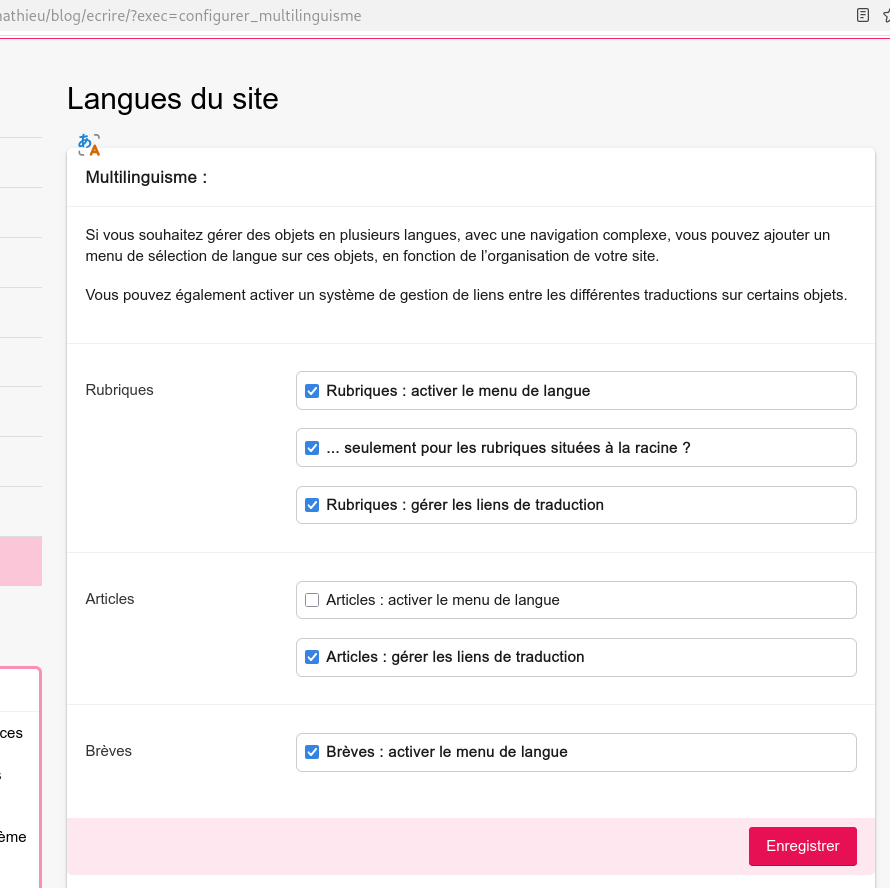The width and height of the screenshot is (890, 888).
Task: Disable "Rubriques : gérer les liens de traduction"
Action: pos(312,505)
